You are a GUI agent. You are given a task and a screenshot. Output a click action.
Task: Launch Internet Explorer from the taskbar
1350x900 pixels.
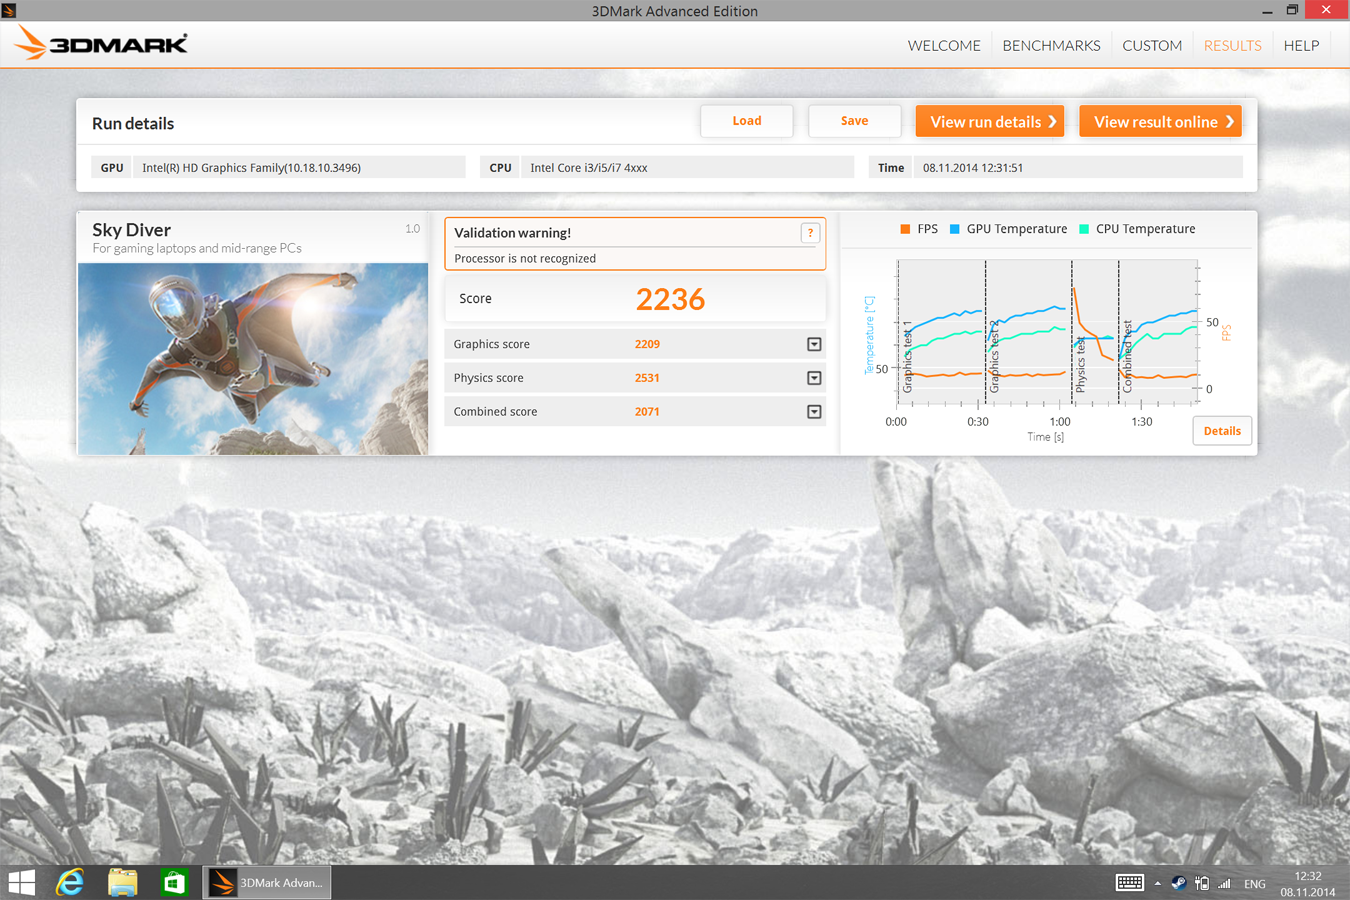(x=70, y=882)
